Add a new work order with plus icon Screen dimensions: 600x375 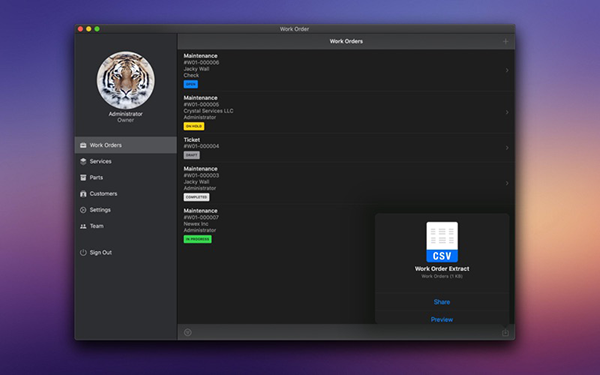coord(505,41)
